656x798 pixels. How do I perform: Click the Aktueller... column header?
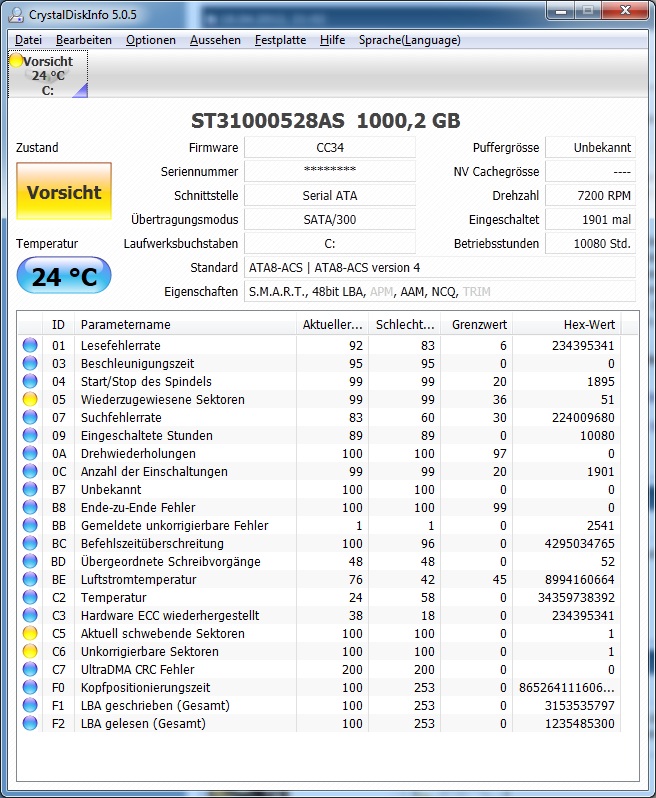333,324
